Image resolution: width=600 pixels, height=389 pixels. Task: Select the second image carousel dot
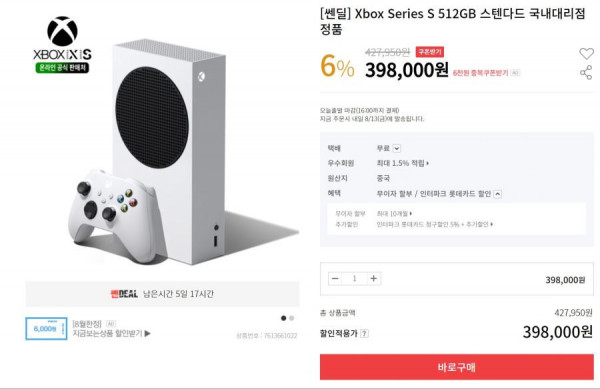[x=292, y=318]
